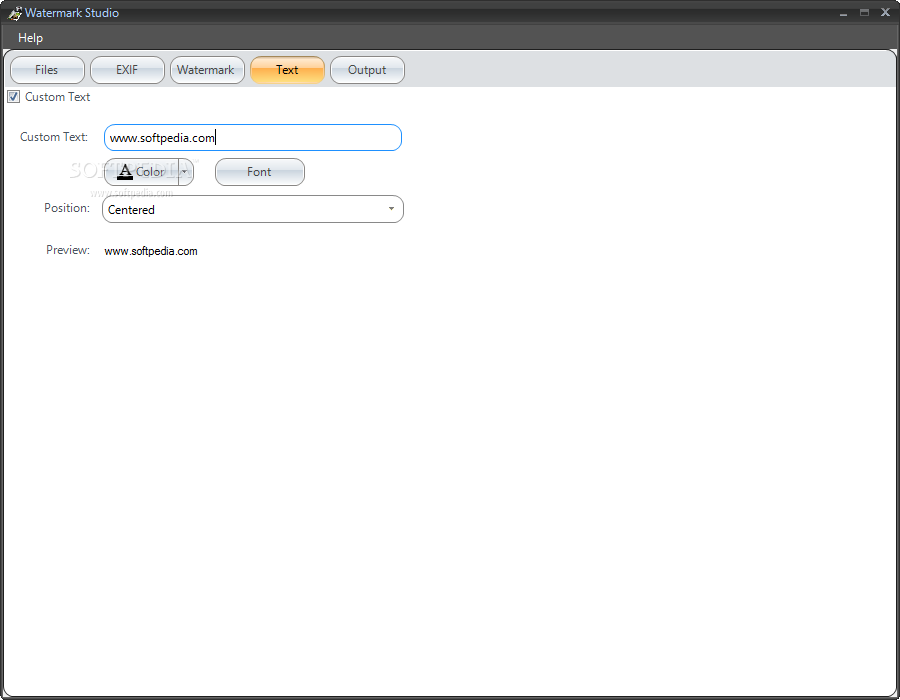
Task: Expand the Color button dropdown arrow
Action: 185,172
